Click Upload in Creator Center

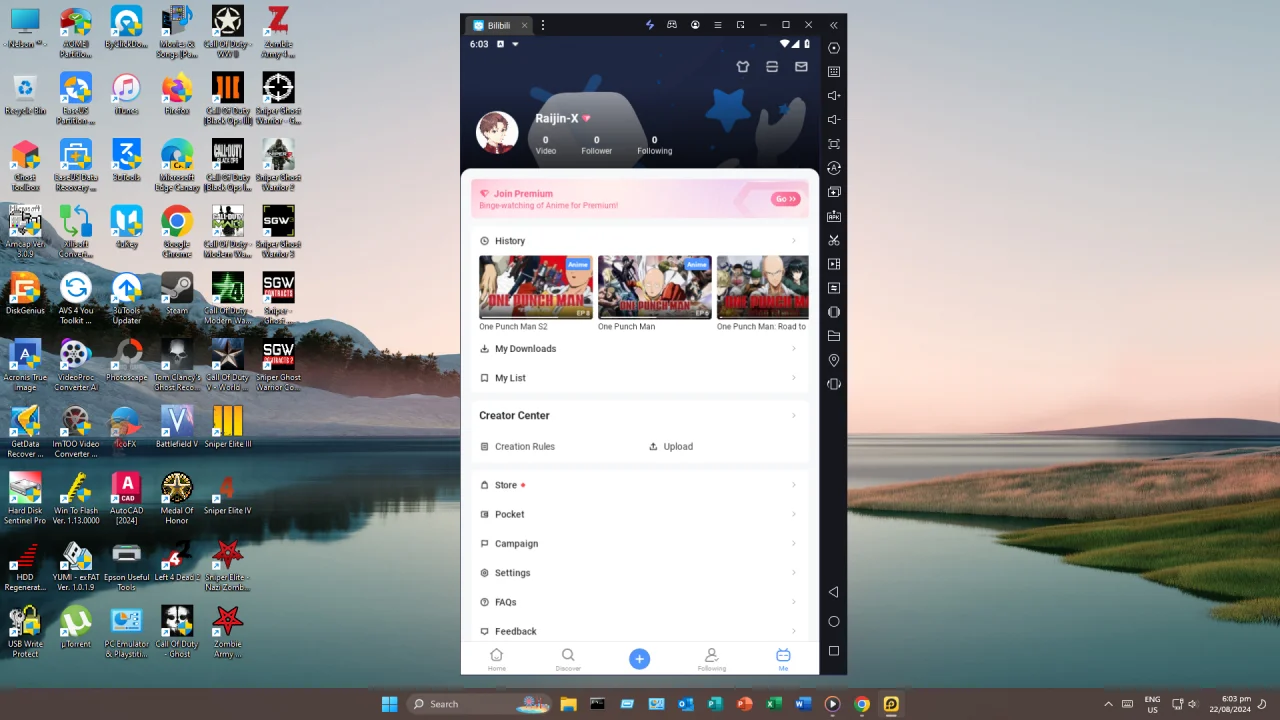pyautogui.click(x=671, y=447)
